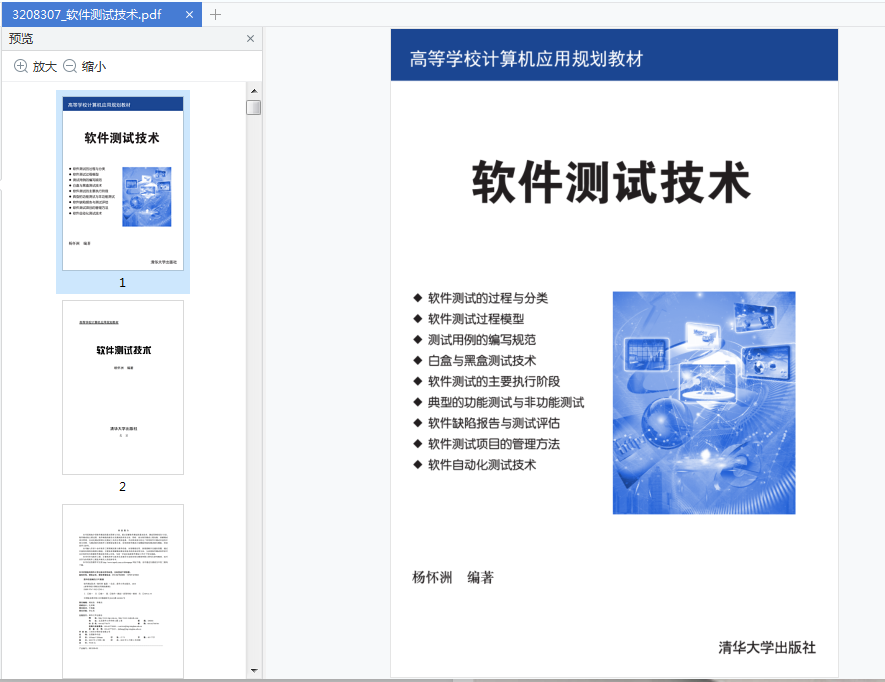
Task: Click bullet 典型的功能测试与非功能测试
Action: coord(506,403)
